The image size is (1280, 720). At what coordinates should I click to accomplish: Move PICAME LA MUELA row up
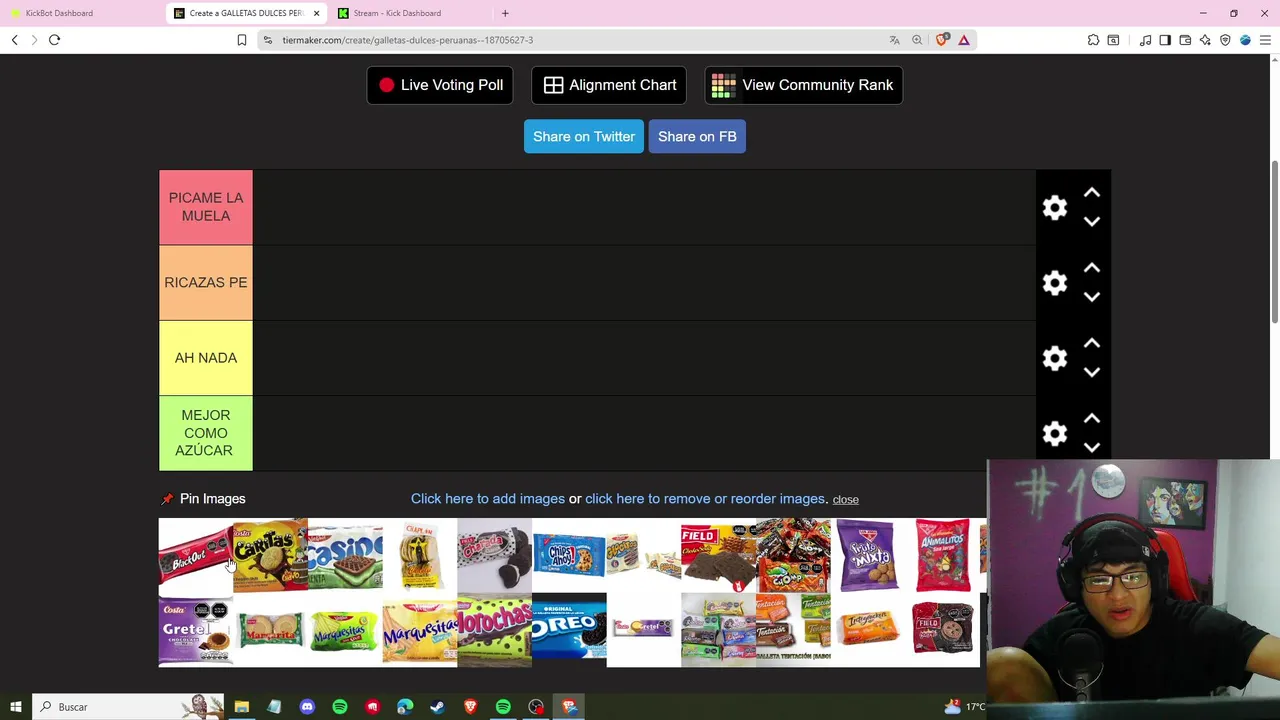tap(1092, 193)
